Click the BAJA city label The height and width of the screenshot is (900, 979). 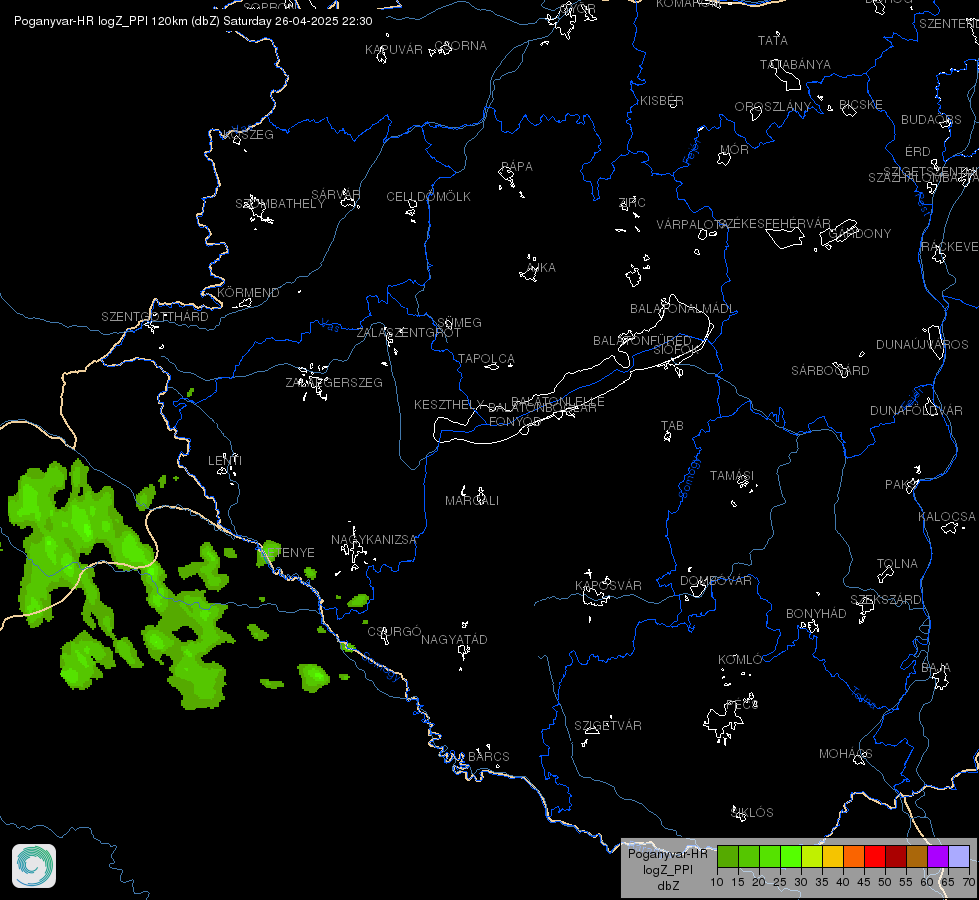(x=936, y=669)
